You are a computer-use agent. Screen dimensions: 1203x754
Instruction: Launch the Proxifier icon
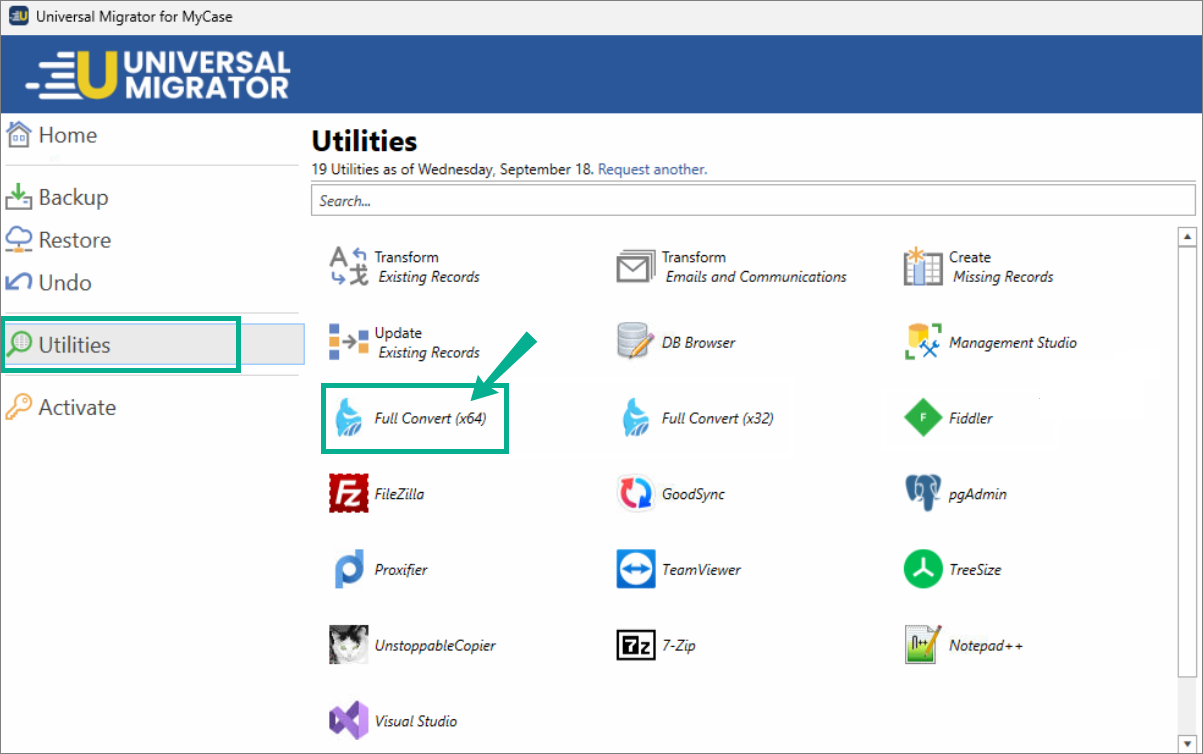point(349,570)
